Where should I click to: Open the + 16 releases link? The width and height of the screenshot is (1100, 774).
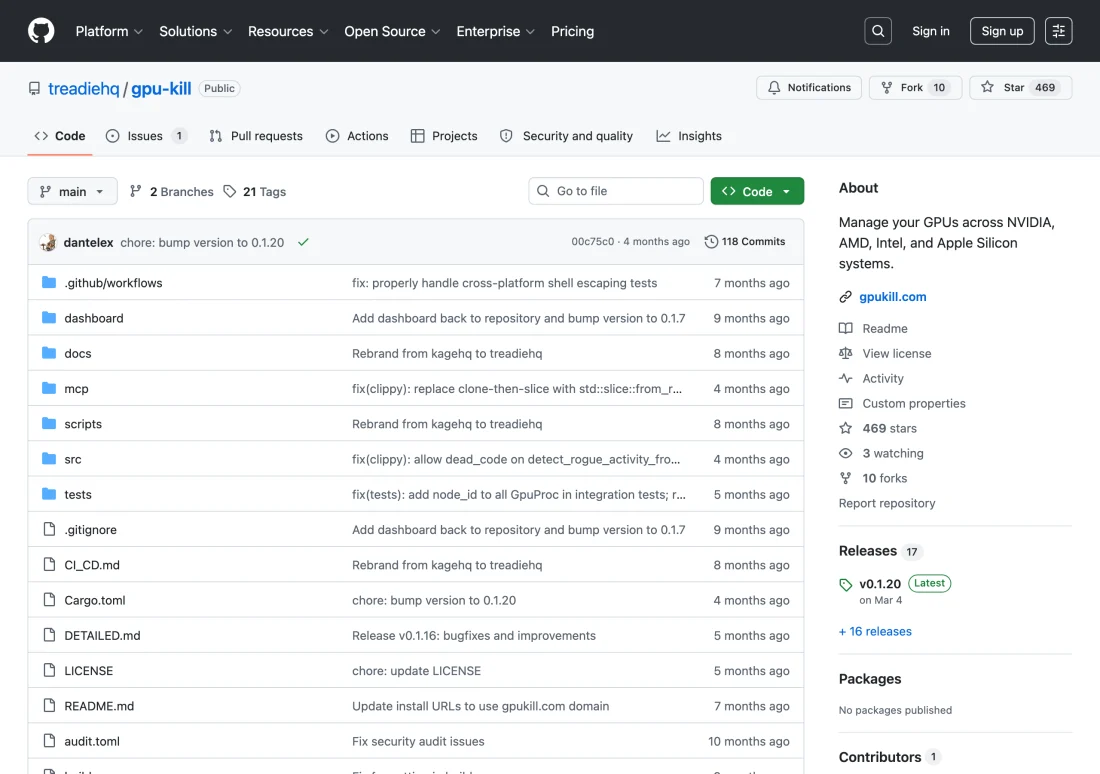click(x=876, y=632)
